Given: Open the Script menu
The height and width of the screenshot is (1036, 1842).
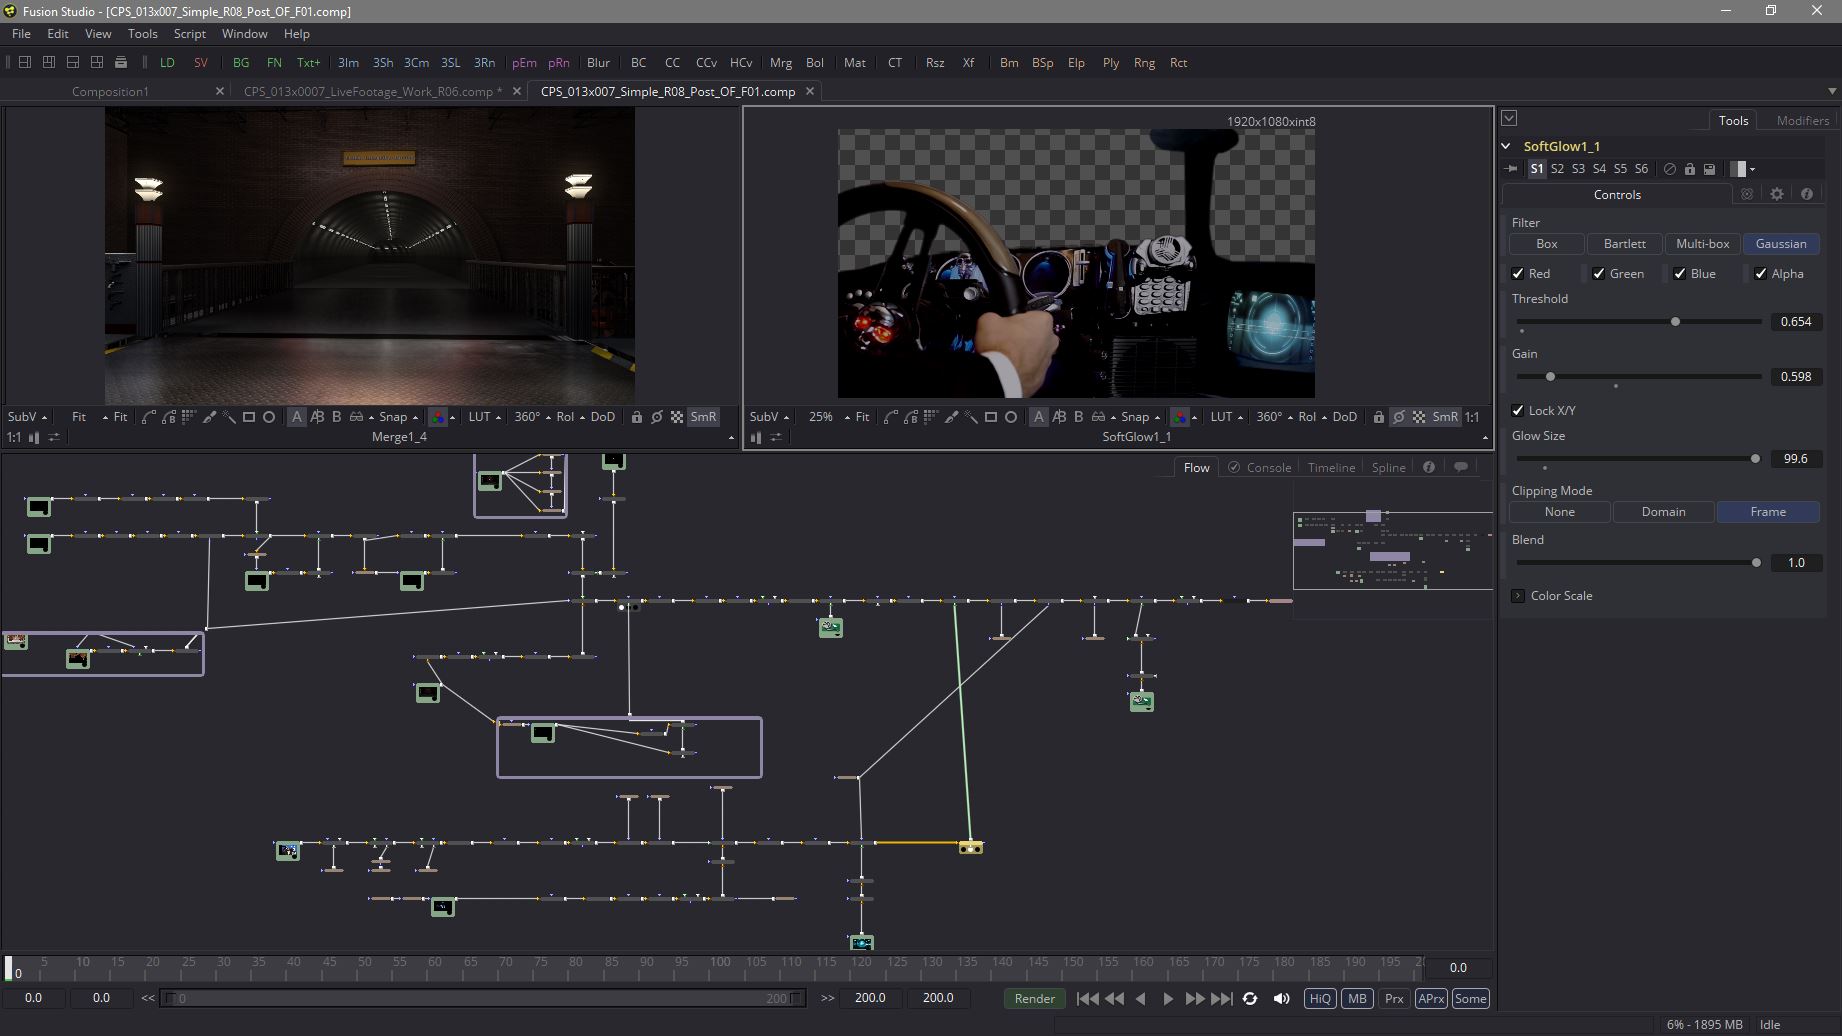Looking at the screenshot, I should pos(189,34).
